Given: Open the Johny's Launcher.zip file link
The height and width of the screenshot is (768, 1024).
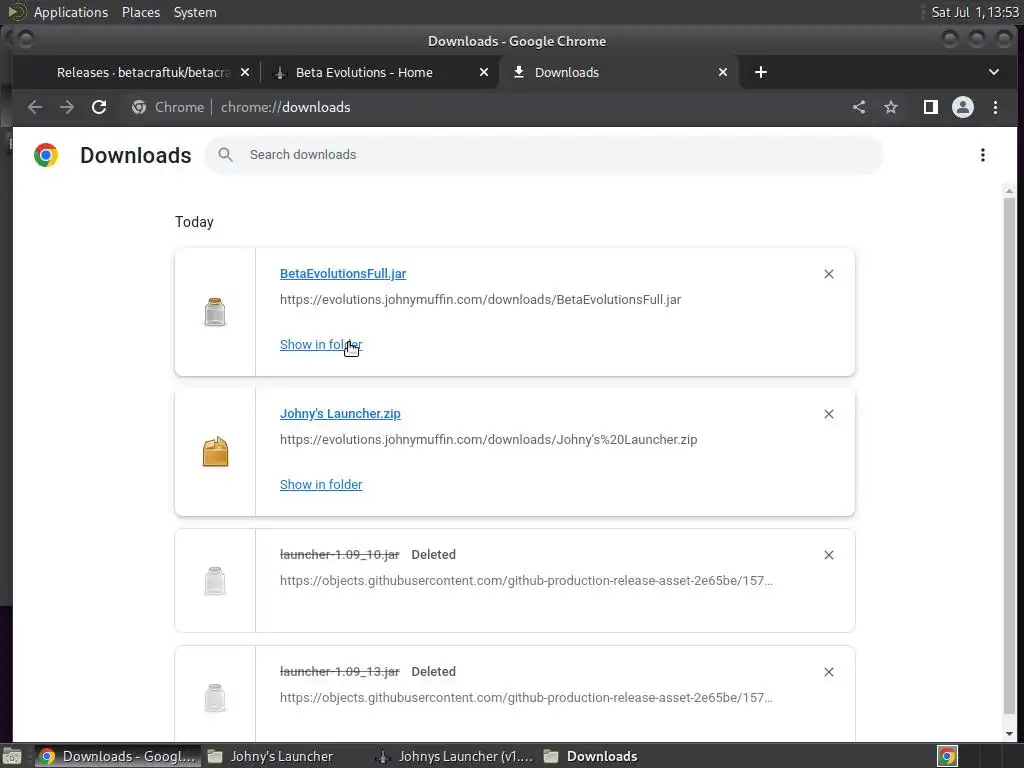Looking at the screenshot, I should click(340, 413).
